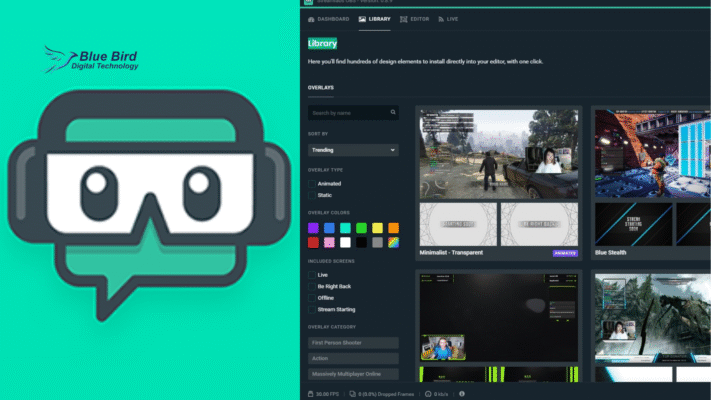Select the First Person Shooter category
Viewport: 711px width, 400px height.
[x=353, y=343]
